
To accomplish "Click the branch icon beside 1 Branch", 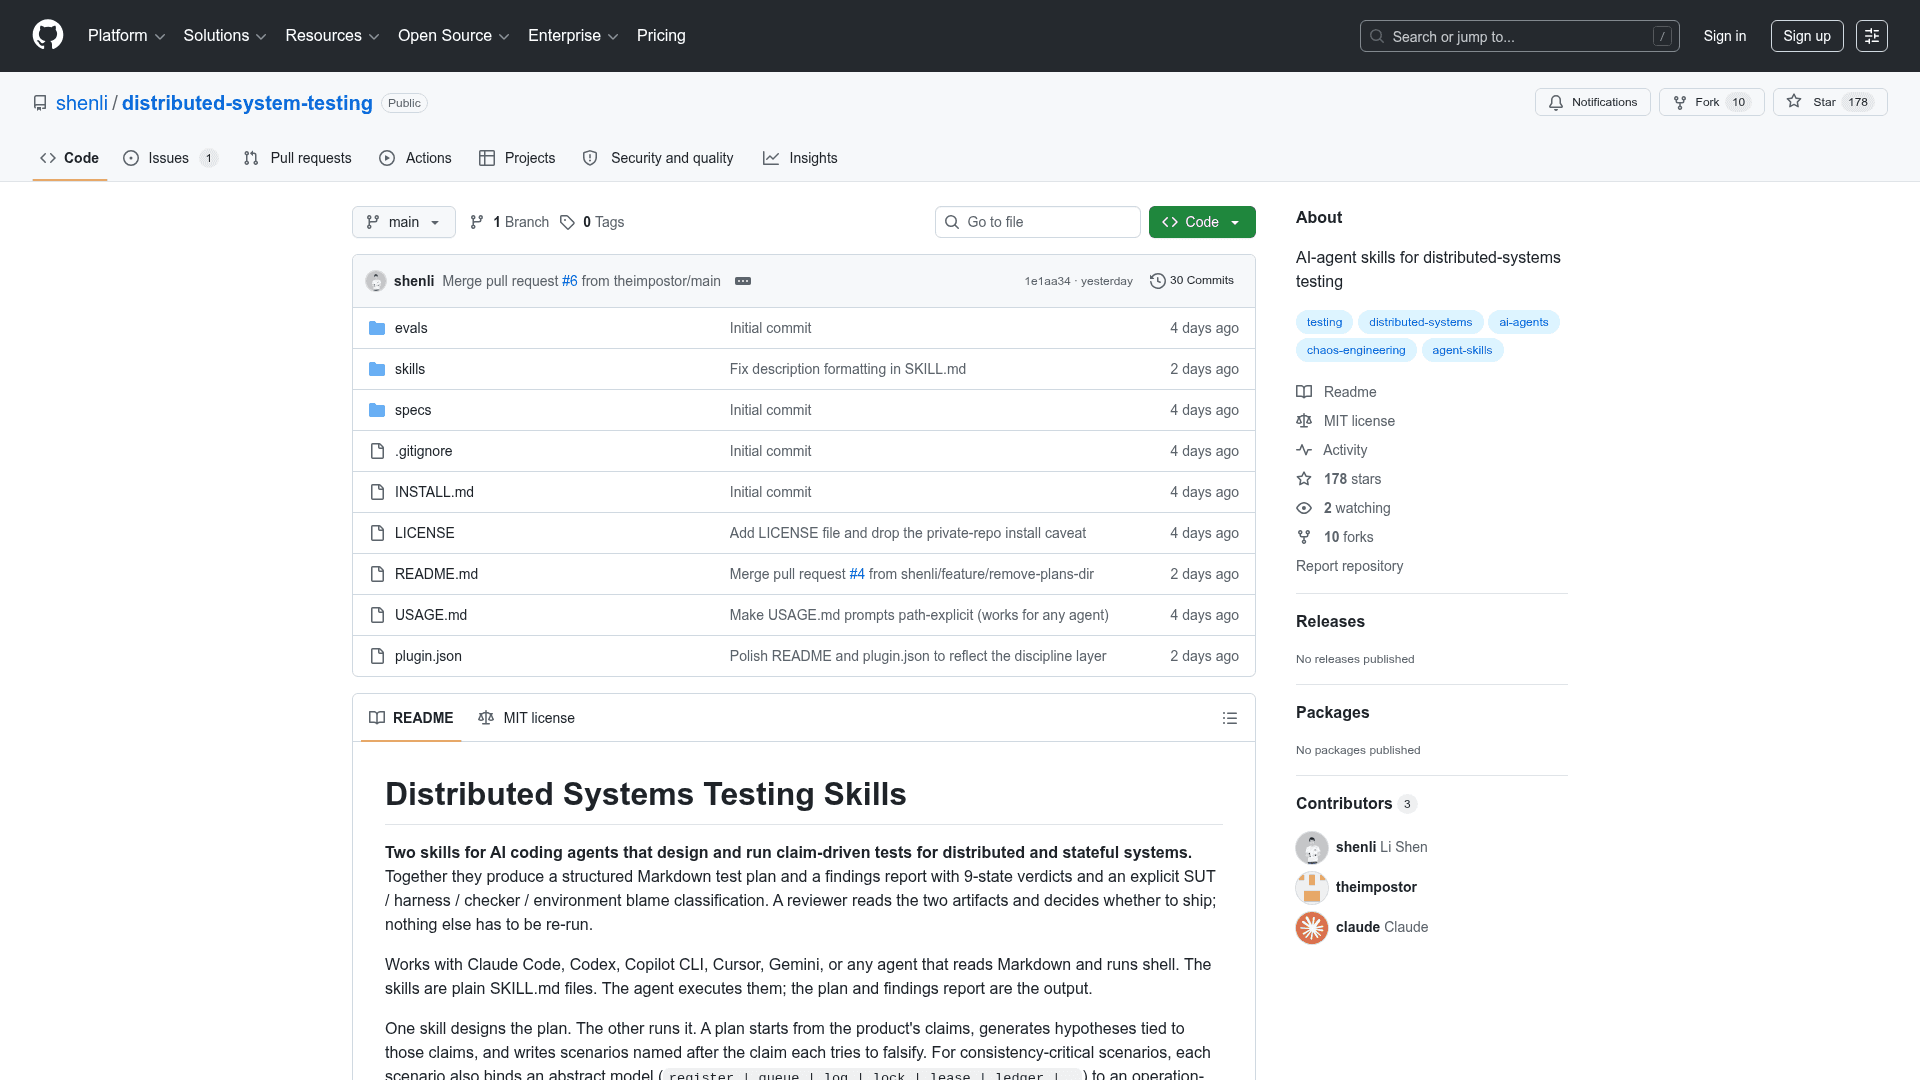I will [477, 222].
